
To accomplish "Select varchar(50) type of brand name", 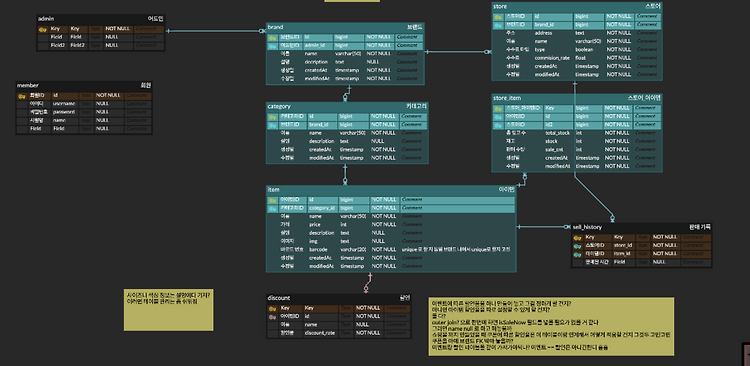I will coord(348,54).
